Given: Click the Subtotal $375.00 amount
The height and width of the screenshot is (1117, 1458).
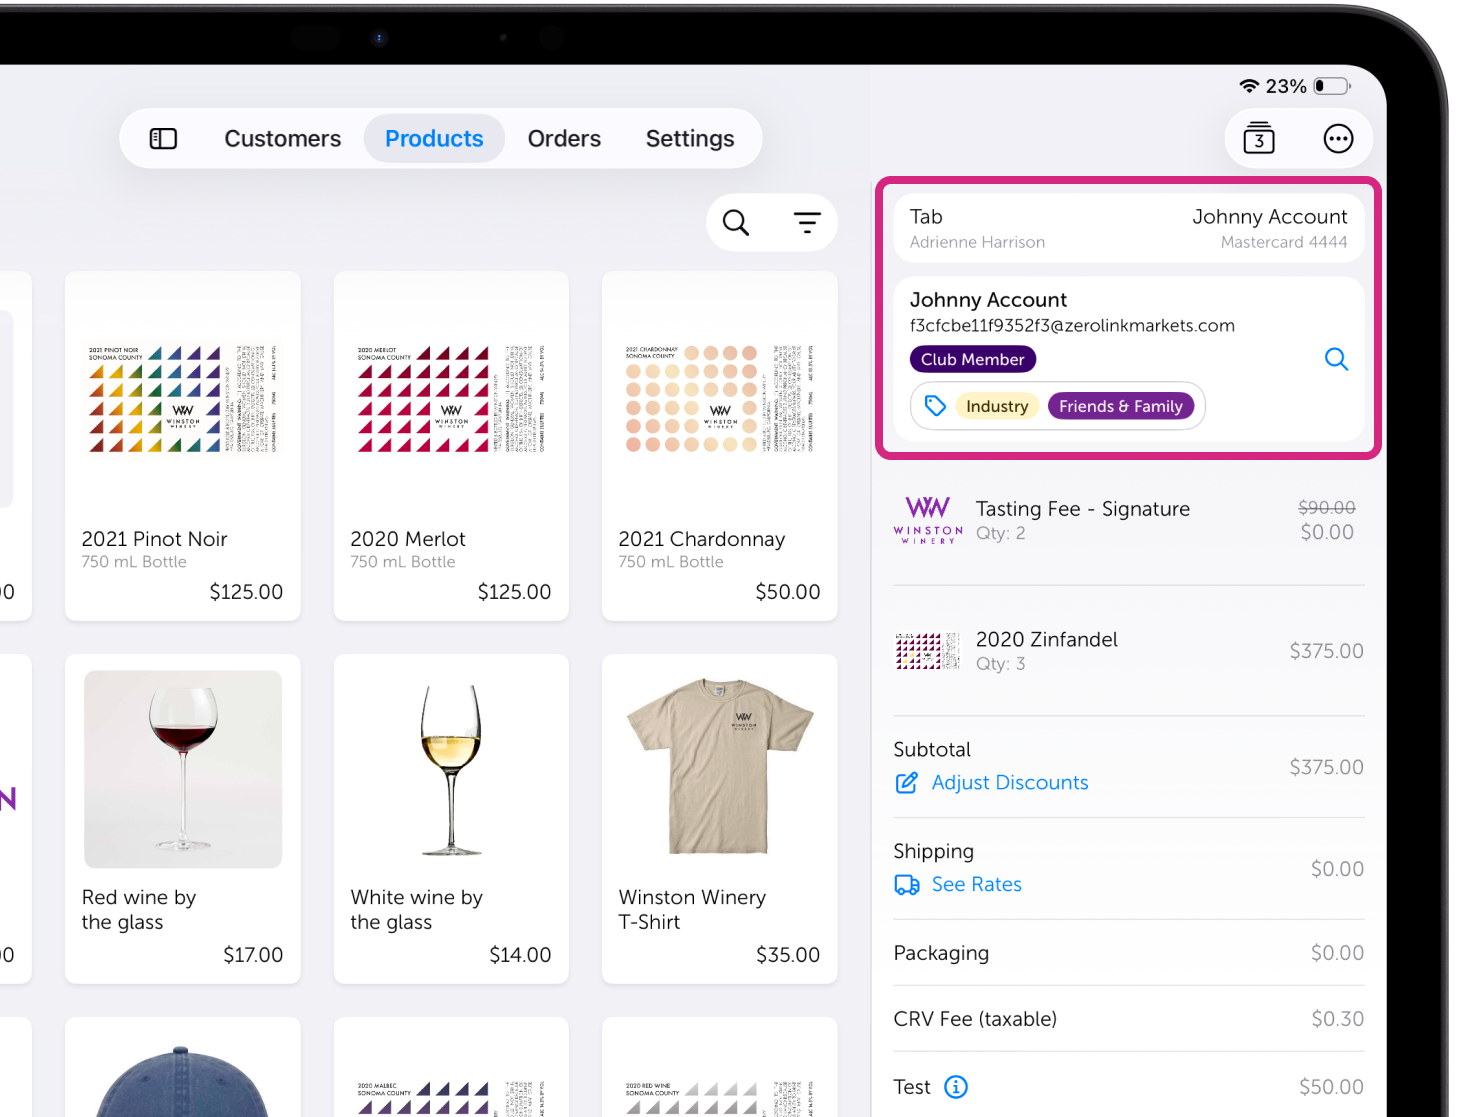Looking at the screenshot, I should [1326, 767].
